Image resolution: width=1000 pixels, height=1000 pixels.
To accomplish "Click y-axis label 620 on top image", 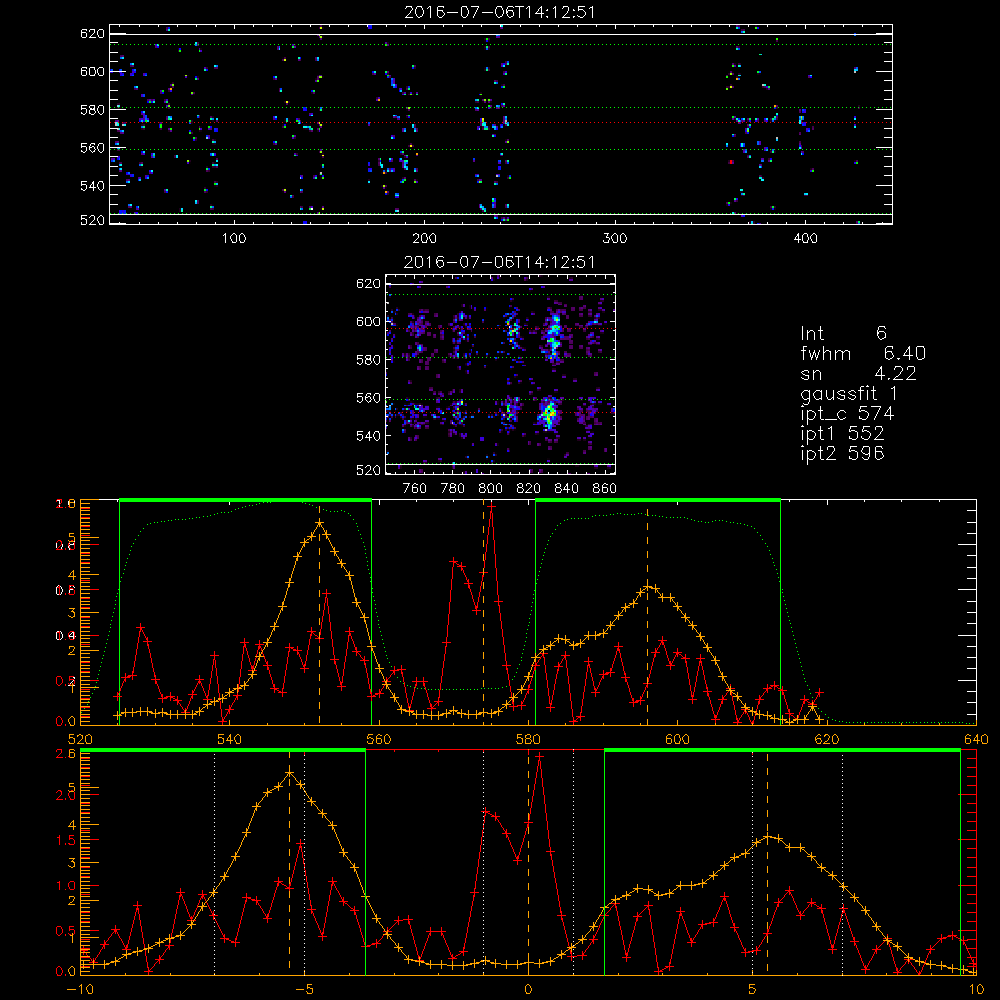I will point(92,33).
